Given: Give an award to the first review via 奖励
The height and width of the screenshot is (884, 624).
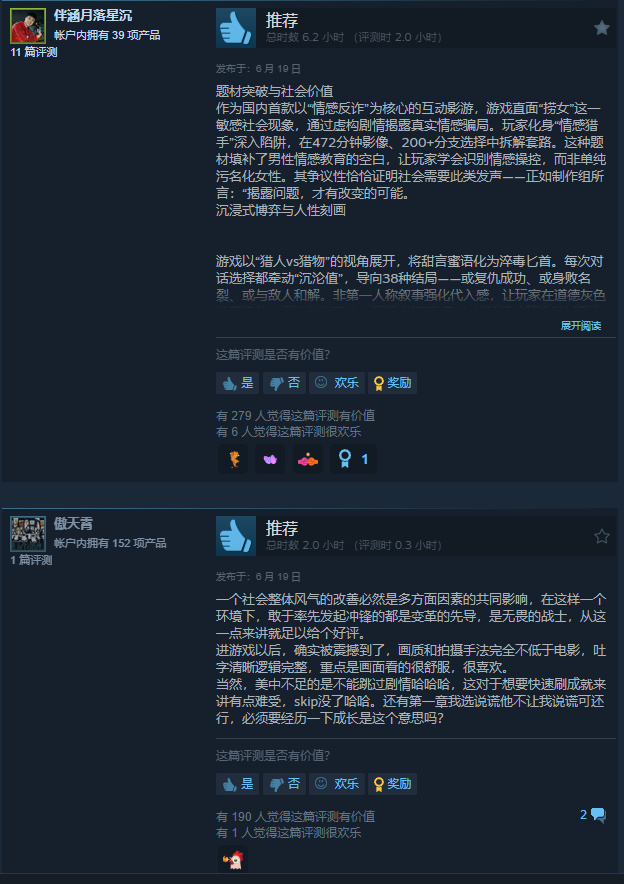Looking at the screenshot, I should (392, 383).
